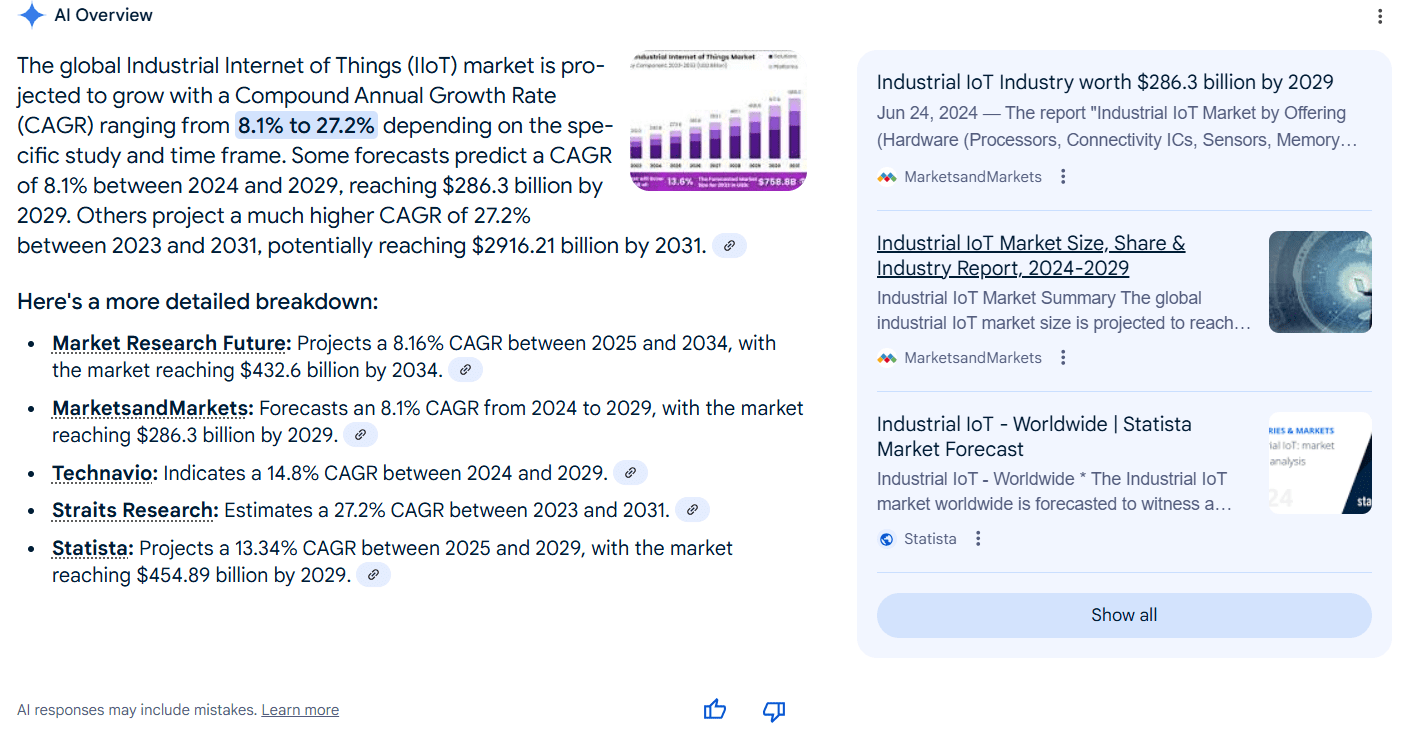Click the Statista source card image
The height and width of the screenshot is (738, 1406).
point(1320,462)
